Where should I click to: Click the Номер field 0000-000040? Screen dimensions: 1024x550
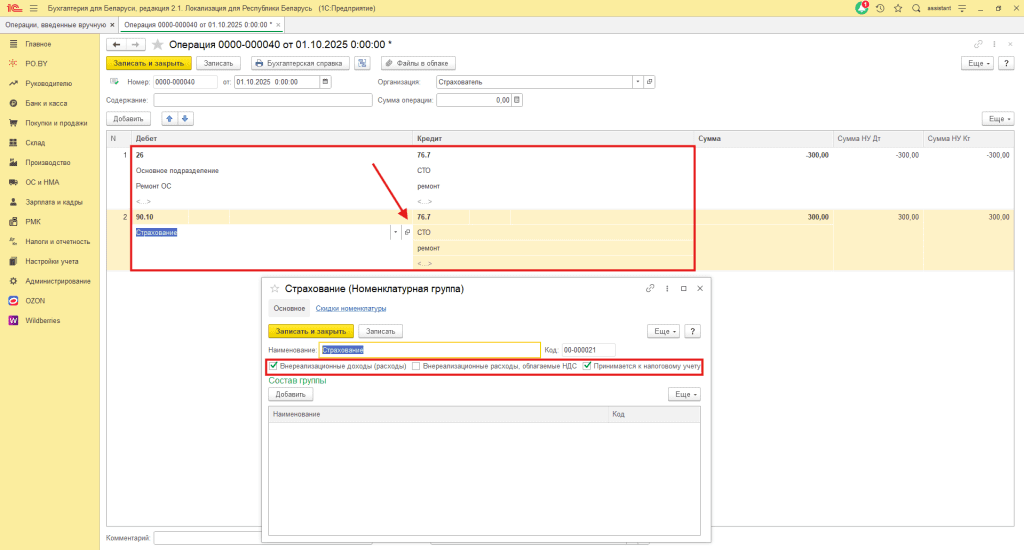pyautogui.click(x=185, y=82)
